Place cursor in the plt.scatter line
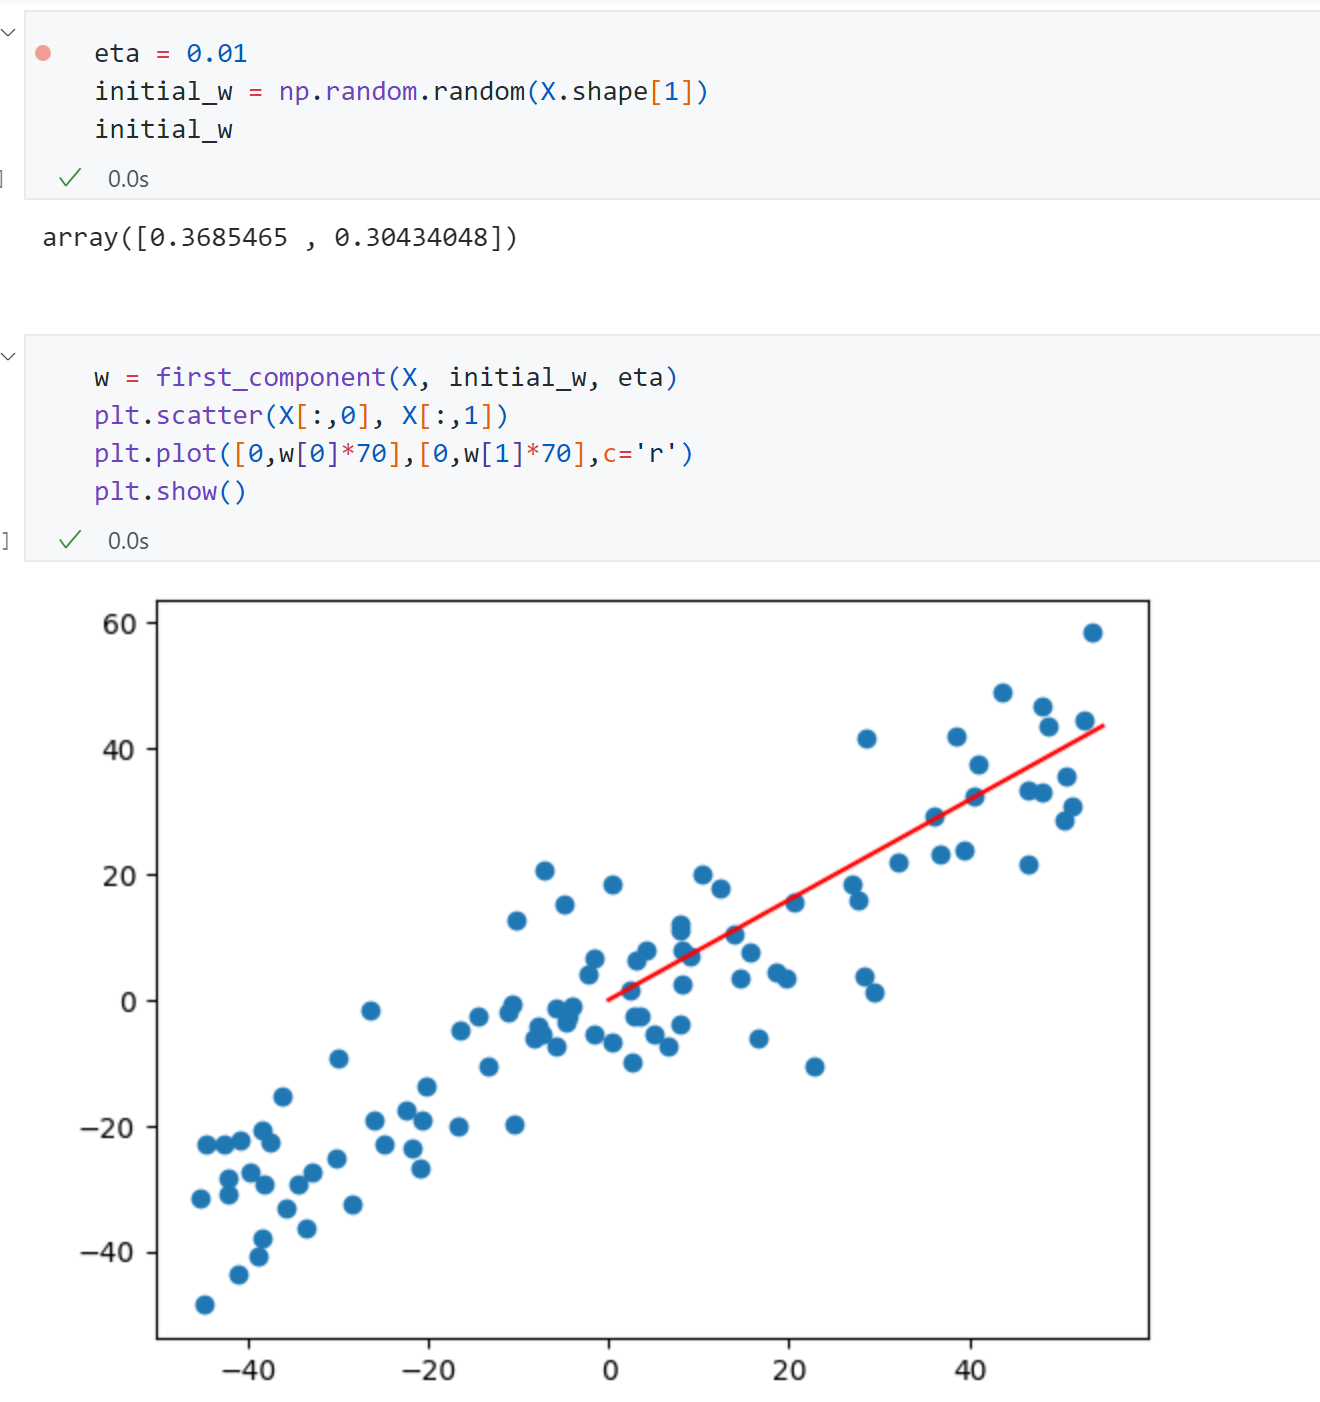 pos(300,416)
